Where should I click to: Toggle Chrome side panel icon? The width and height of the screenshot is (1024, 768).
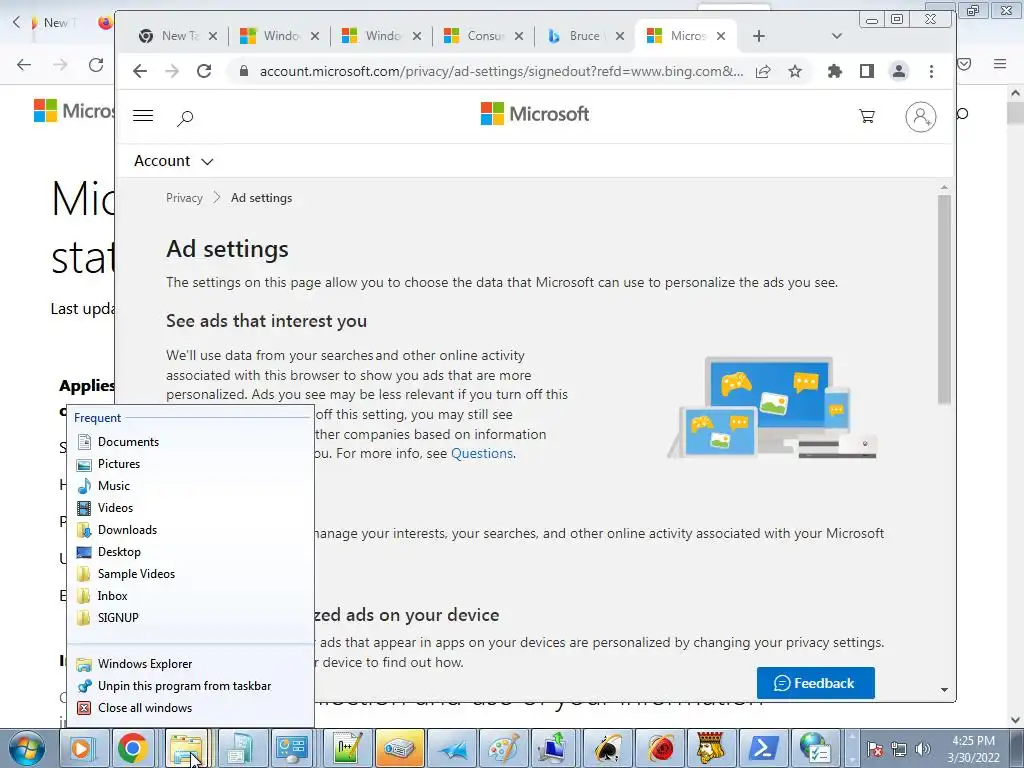[867, 71]
